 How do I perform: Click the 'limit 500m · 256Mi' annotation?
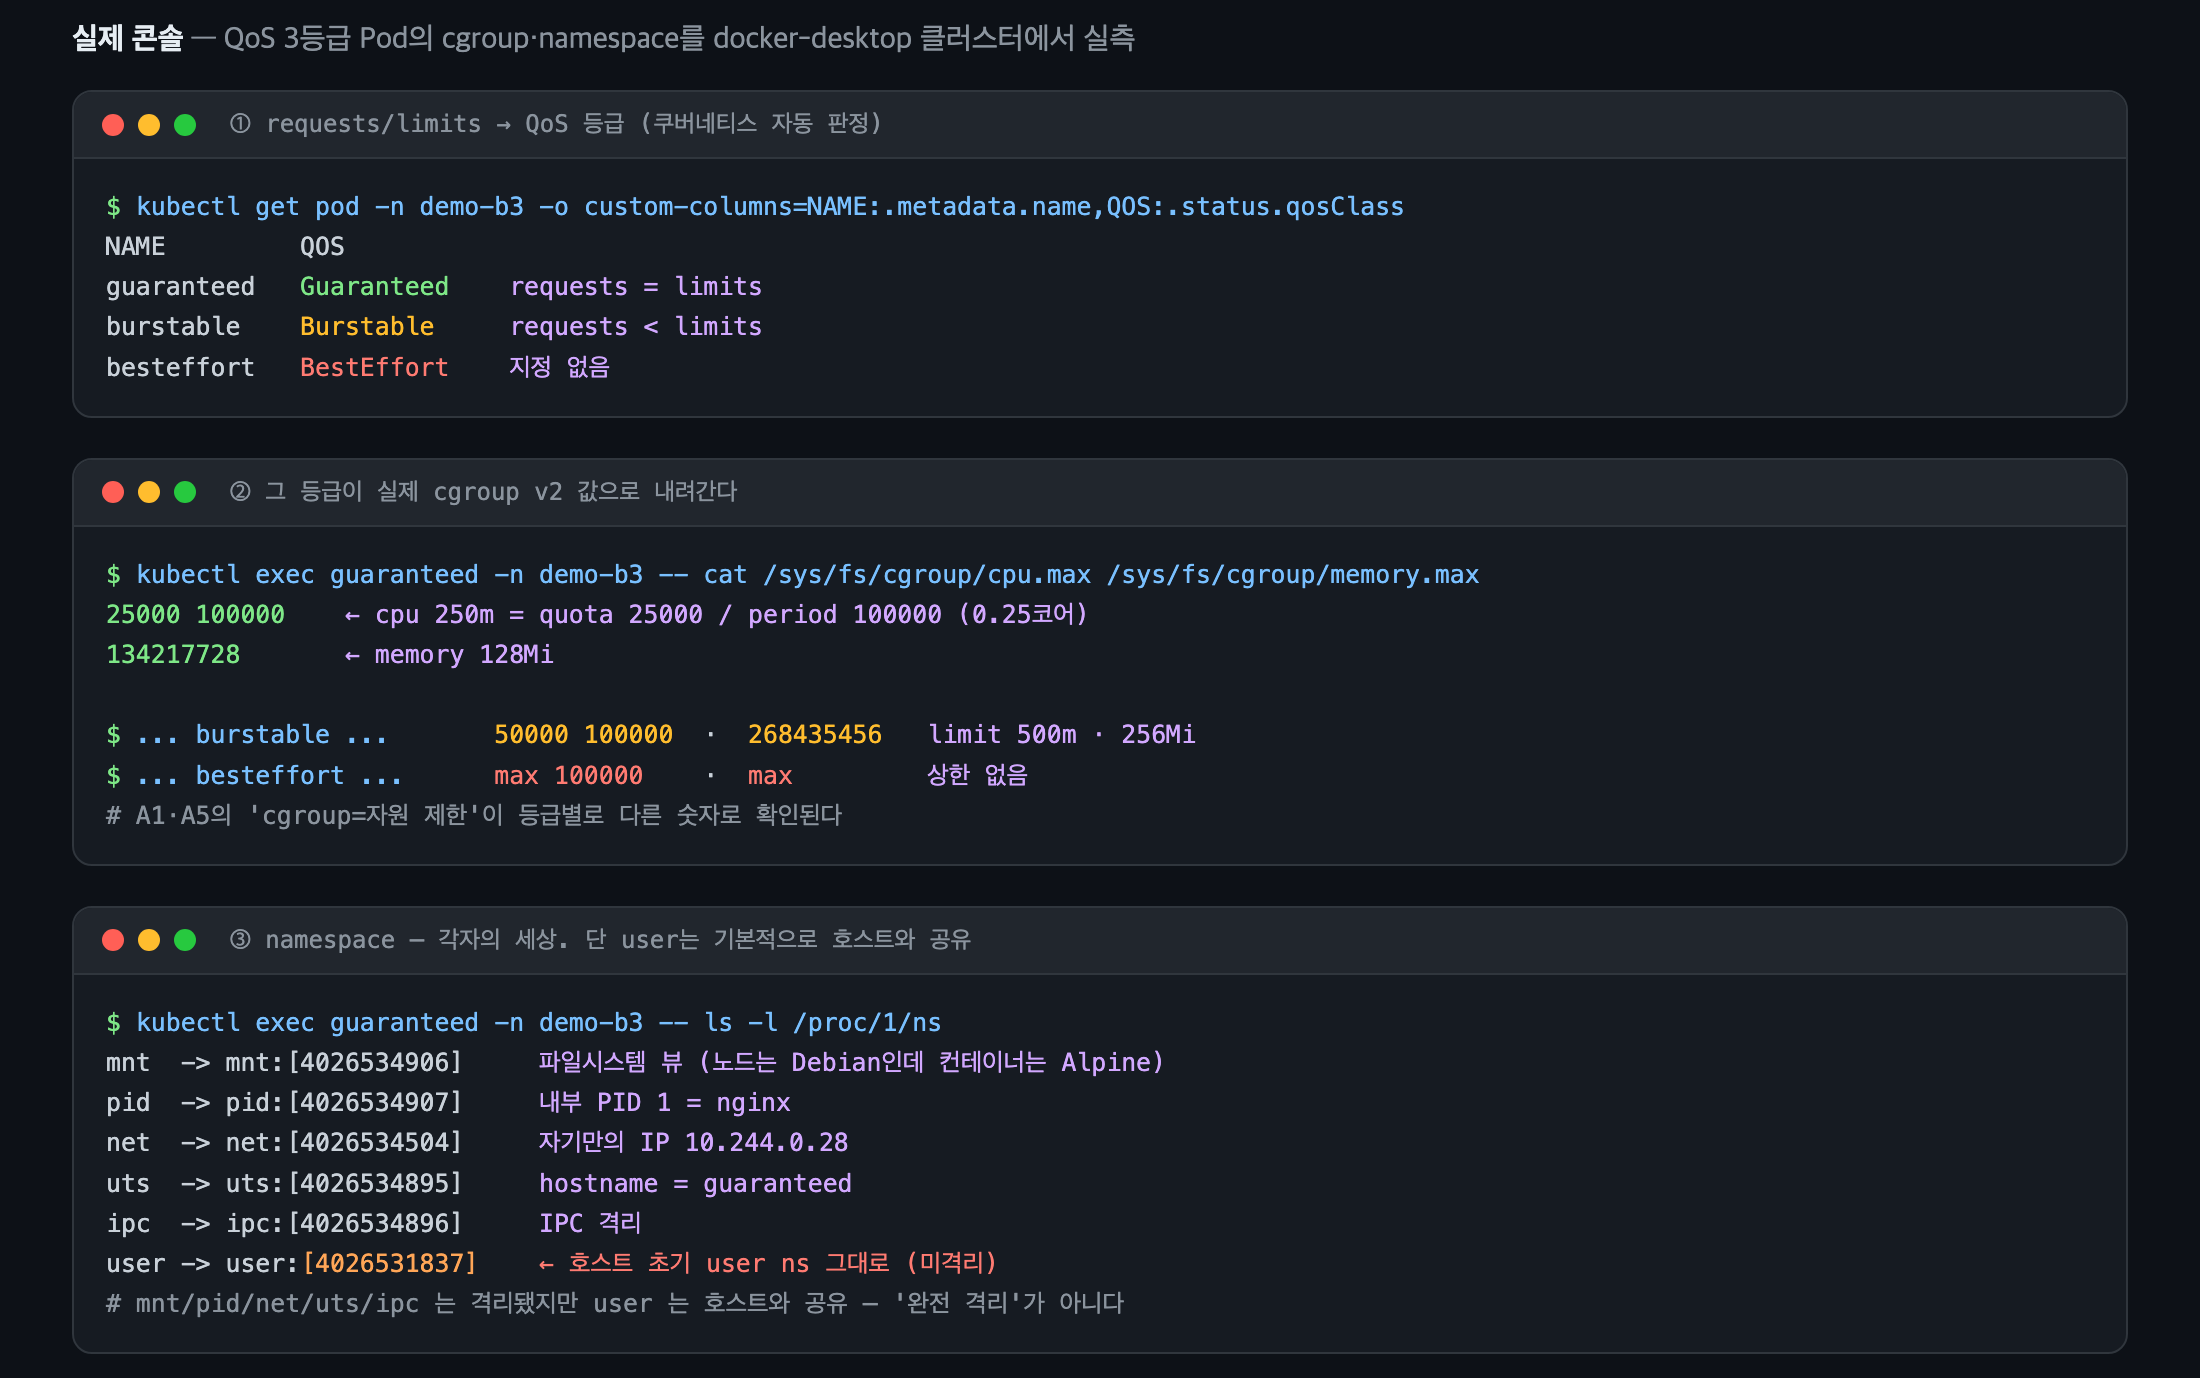pyautogui.click(x=1062, y=735)
